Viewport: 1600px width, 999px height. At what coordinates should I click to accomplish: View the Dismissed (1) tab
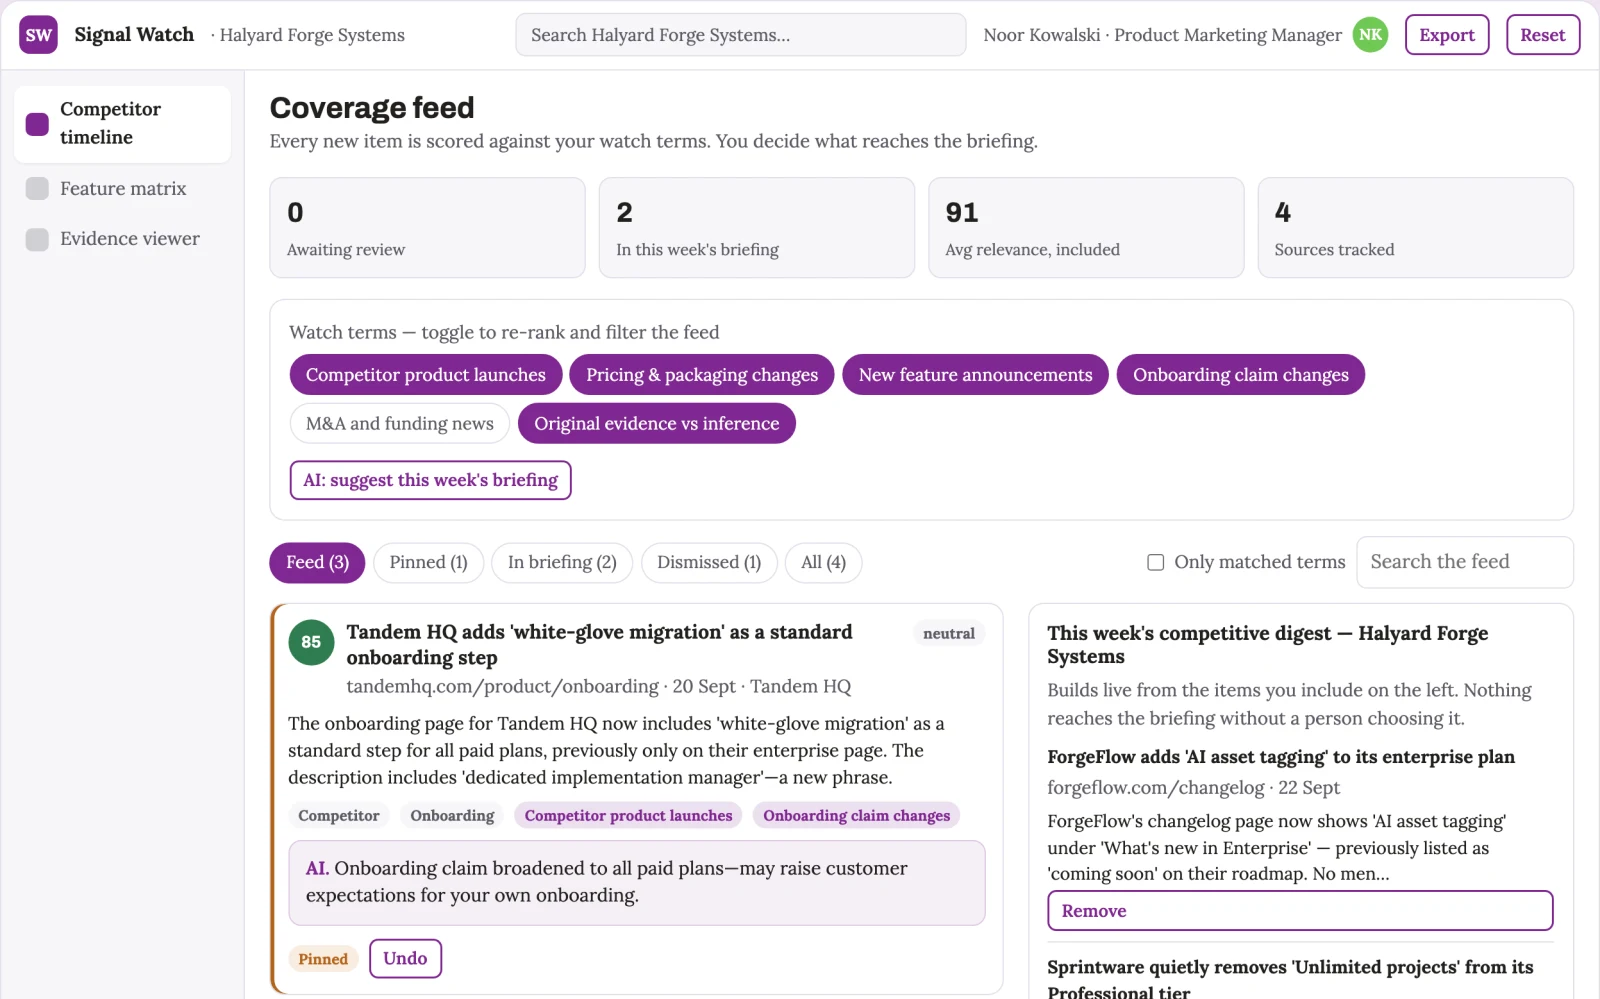[x=709, y=562]
